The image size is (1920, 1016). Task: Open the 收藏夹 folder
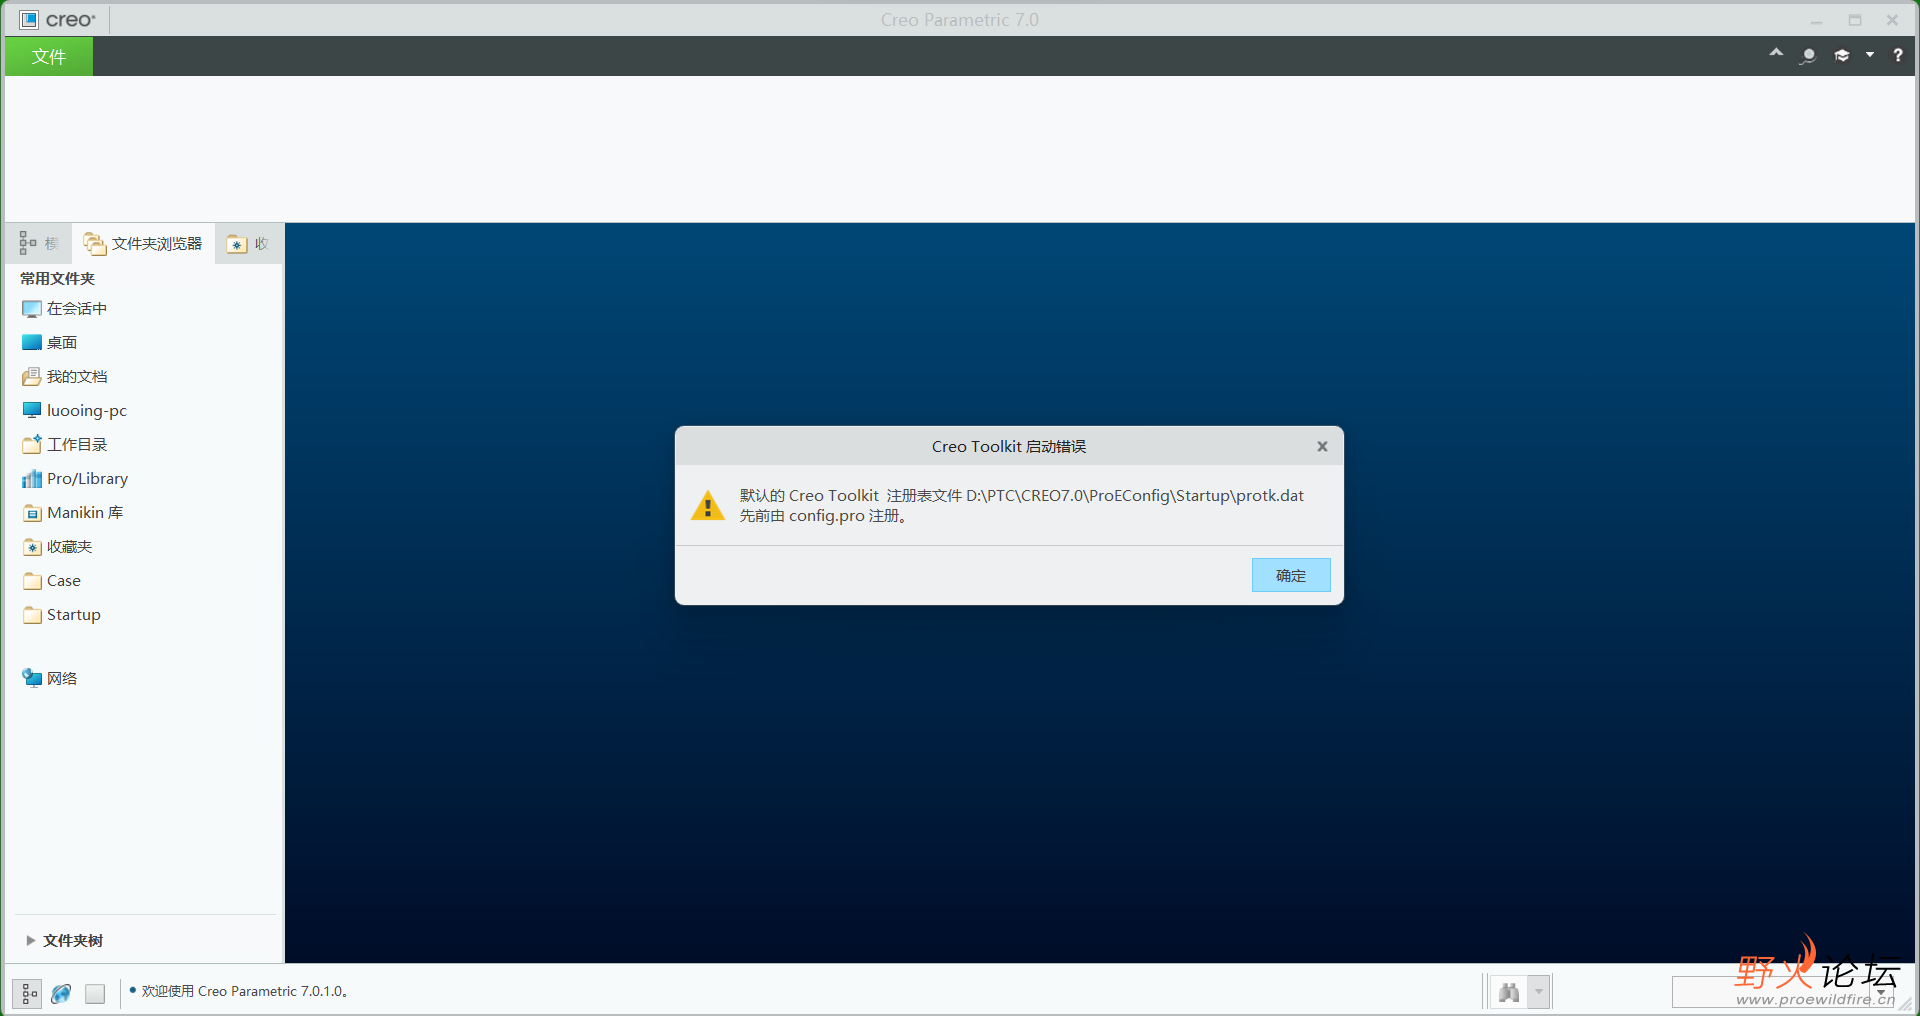coord(58,547)
